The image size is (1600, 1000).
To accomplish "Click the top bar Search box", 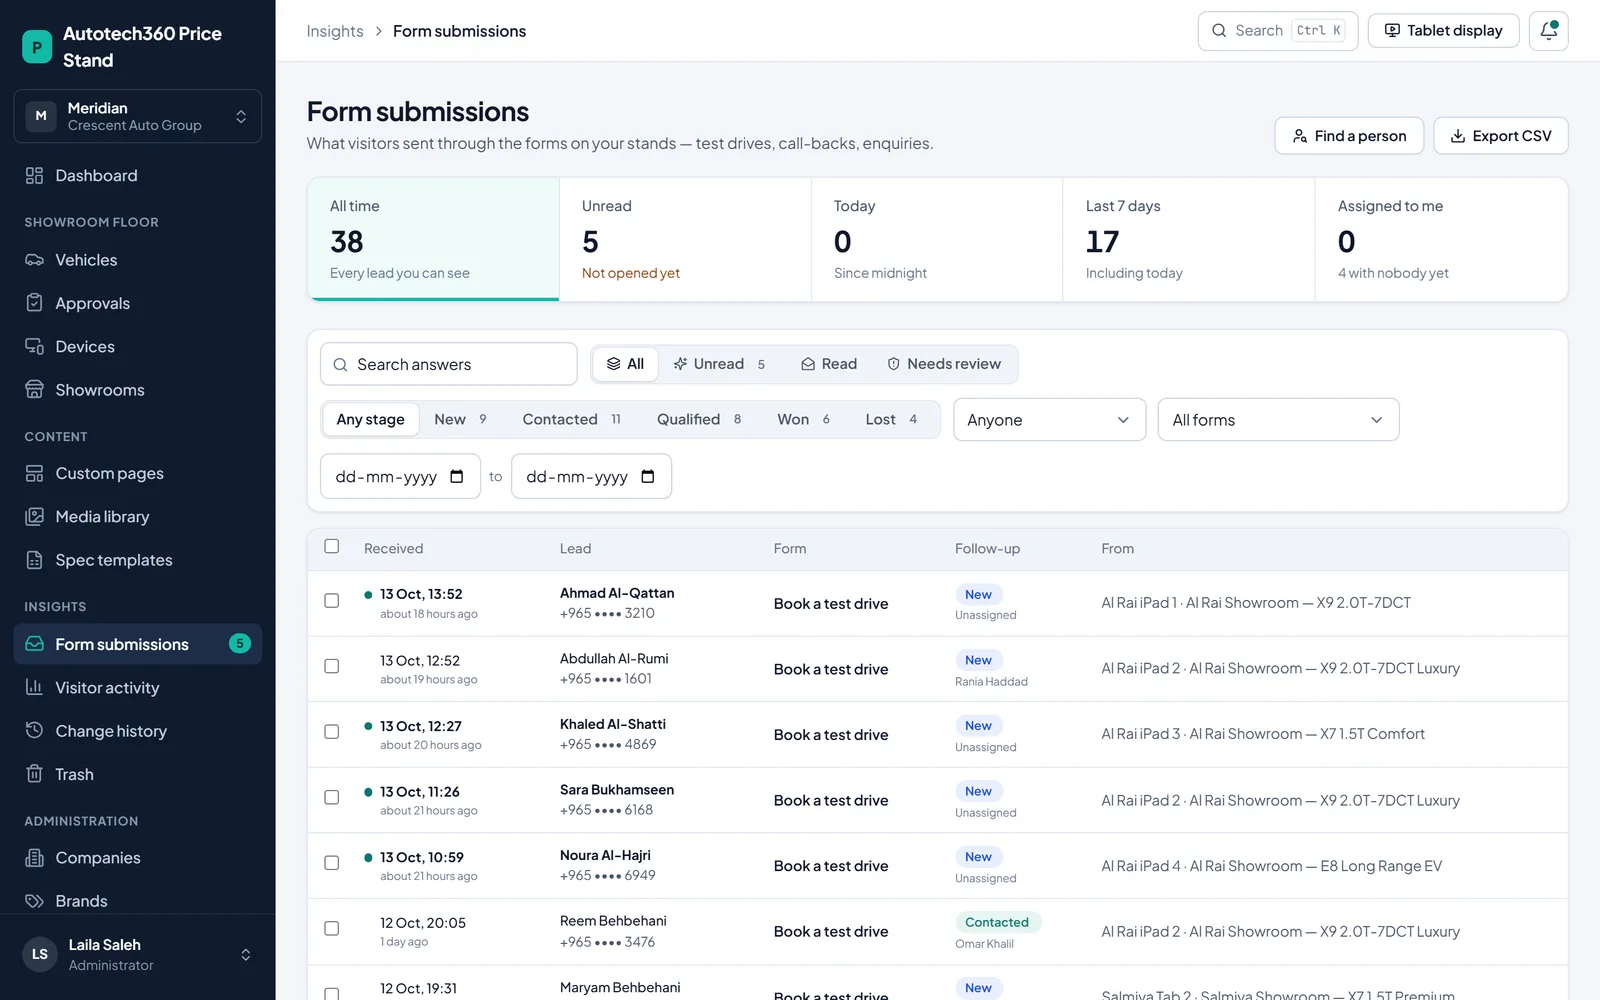I will 1278,31.
